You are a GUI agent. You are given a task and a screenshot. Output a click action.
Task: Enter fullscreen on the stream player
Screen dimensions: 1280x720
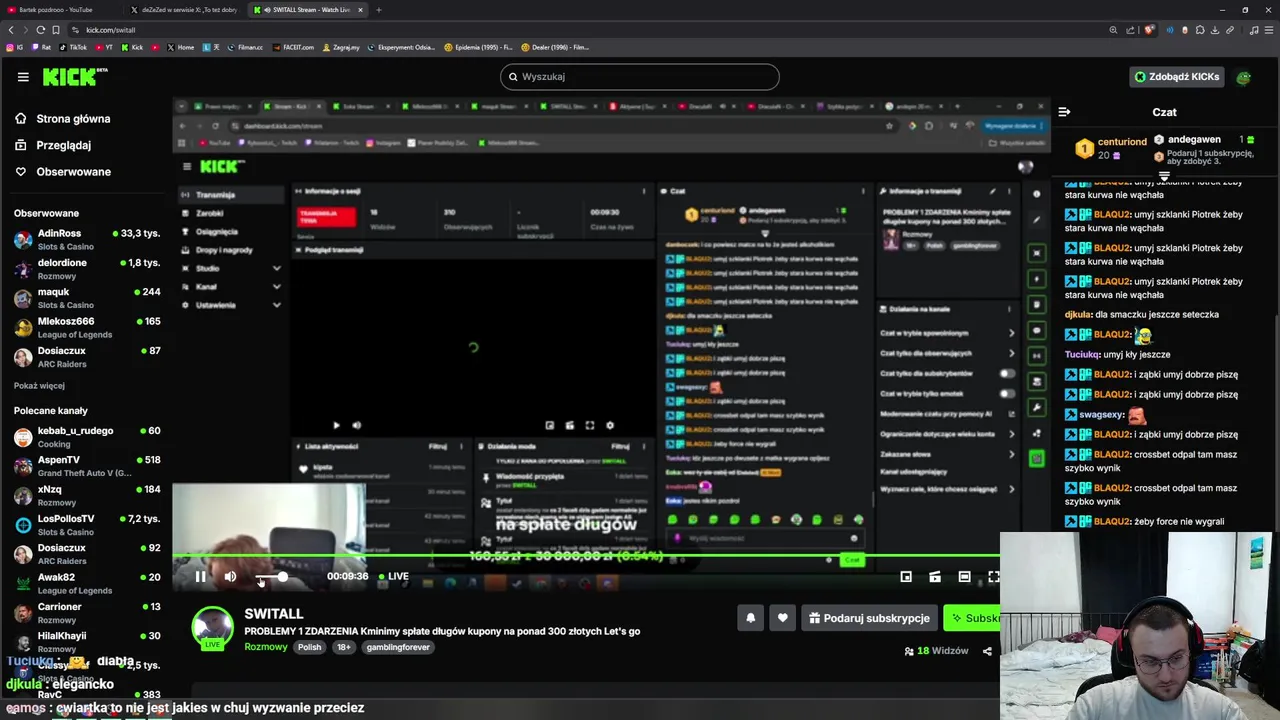pyautogui.click(x=993, y=576)
